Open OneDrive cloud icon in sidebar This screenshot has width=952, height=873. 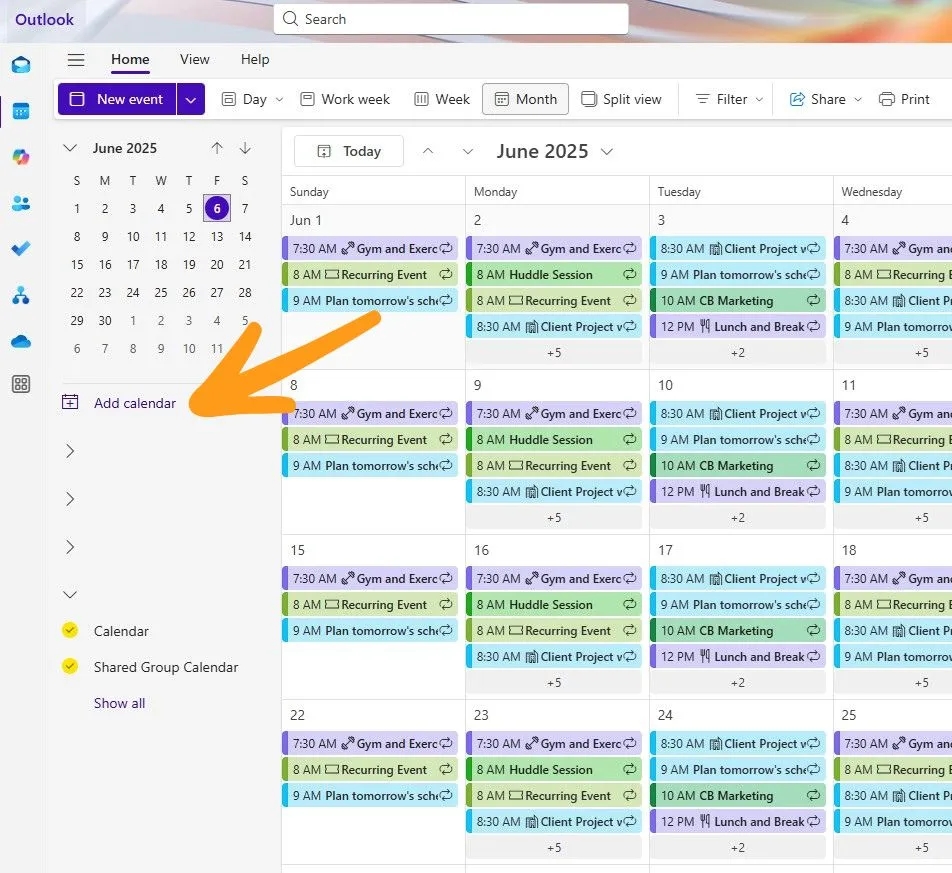21,341
